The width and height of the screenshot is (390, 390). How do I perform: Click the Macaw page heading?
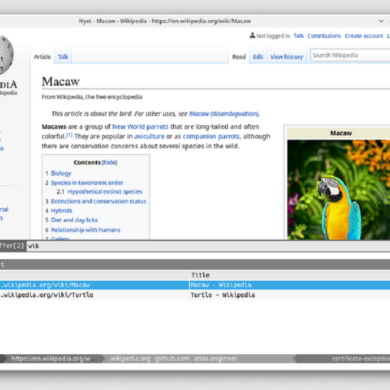click(x=61, y=82)
